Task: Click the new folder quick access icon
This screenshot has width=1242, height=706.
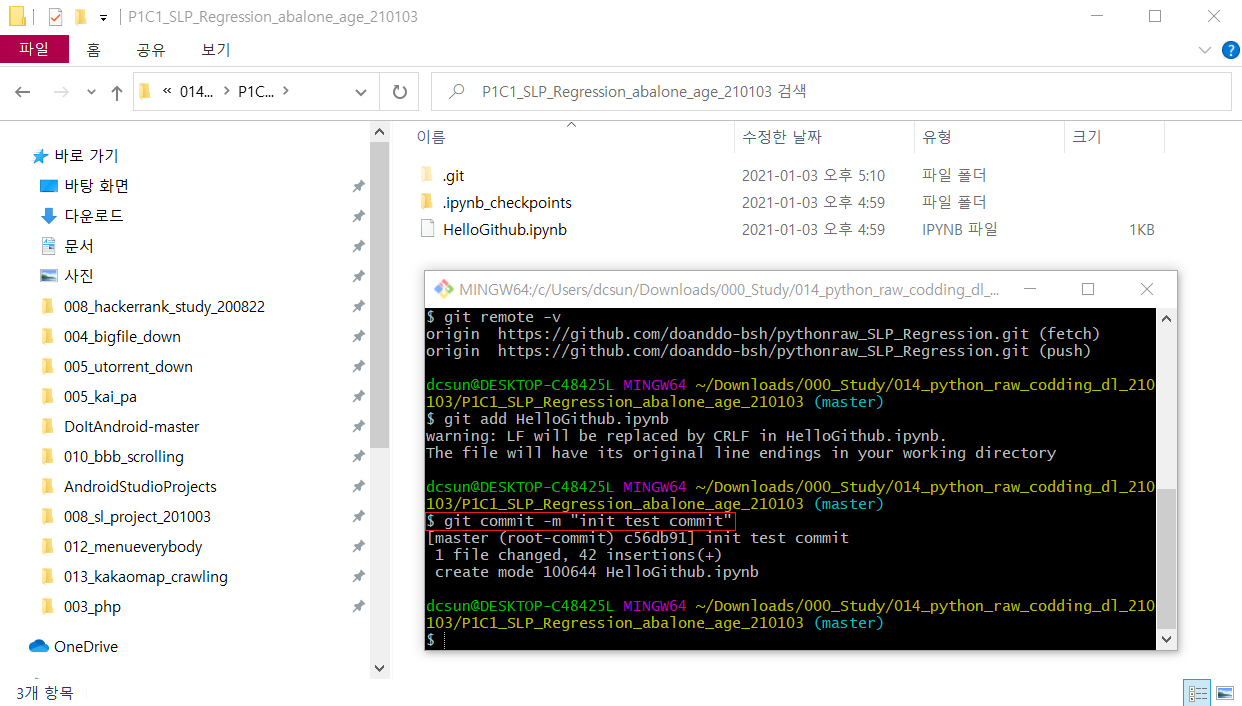Action: 81,17
